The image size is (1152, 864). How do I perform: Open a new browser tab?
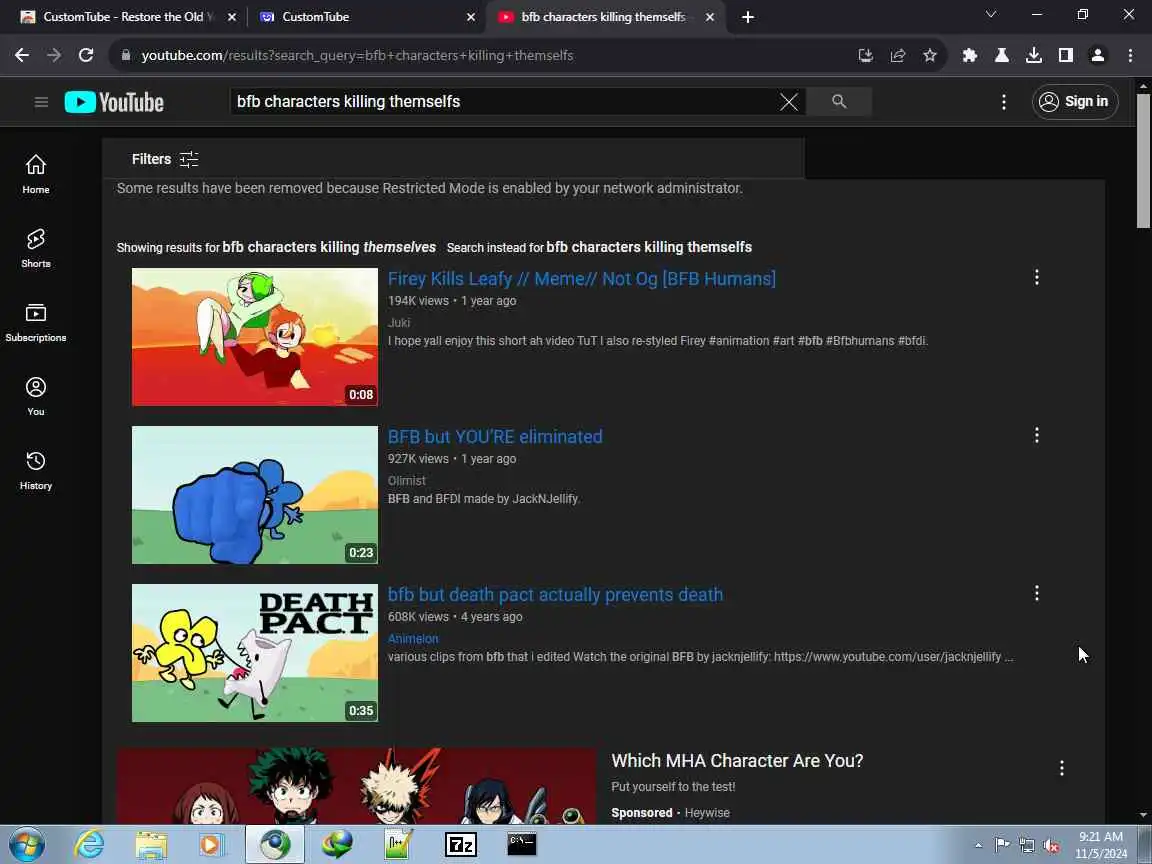coord(748,17)
